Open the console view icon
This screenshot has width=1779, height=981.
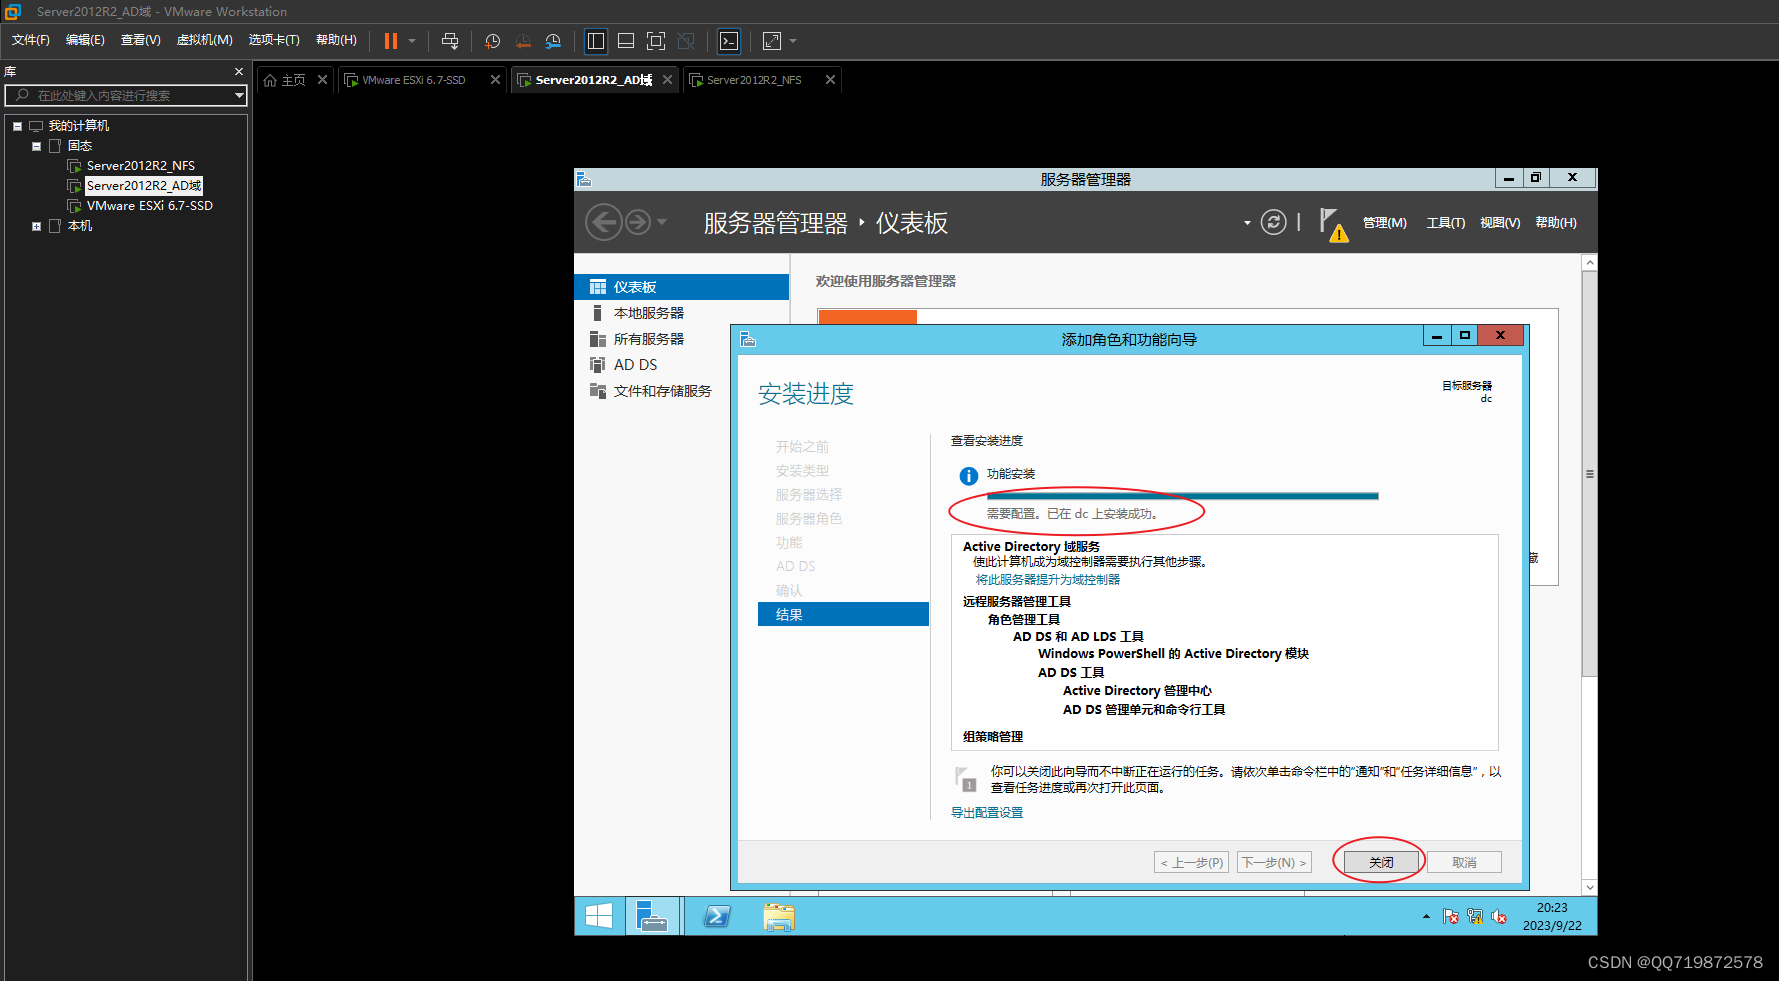click(x=729, y=41)
